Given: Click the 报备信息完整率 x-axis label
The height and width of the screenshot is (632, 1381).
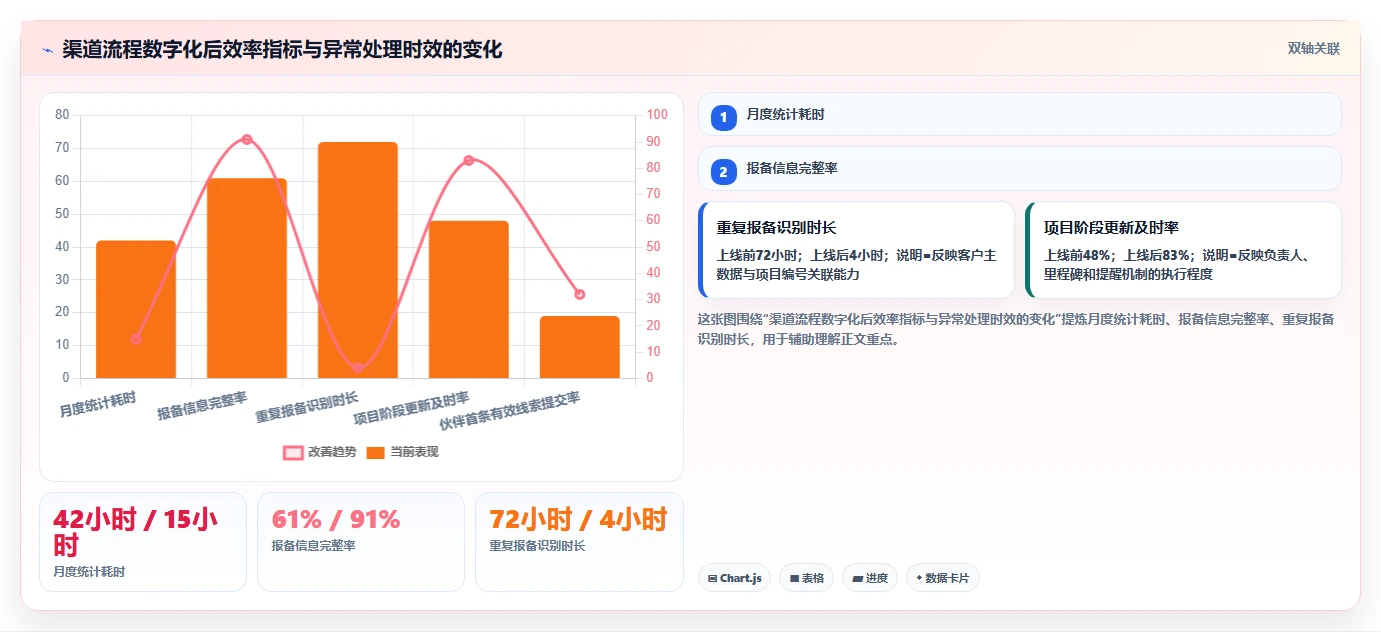Looking at the screenshot, I should coord(202,405).
